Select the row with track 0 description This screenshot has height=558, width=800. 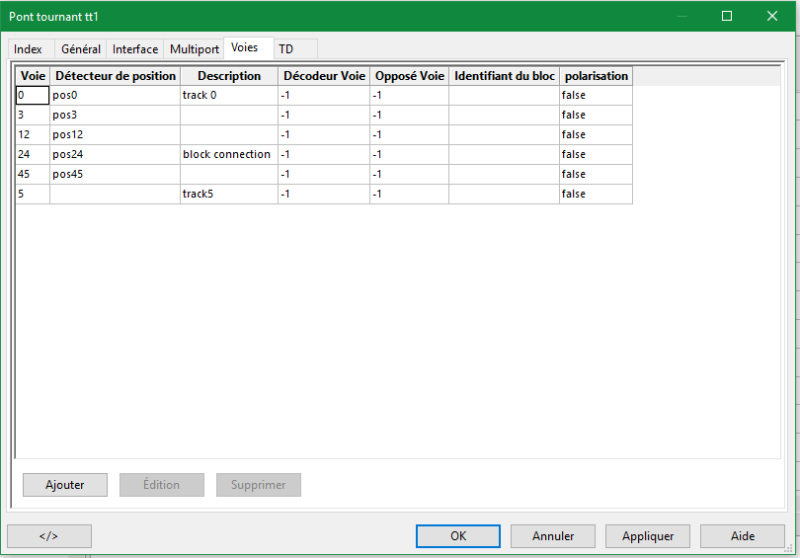[x=228, y=95]
